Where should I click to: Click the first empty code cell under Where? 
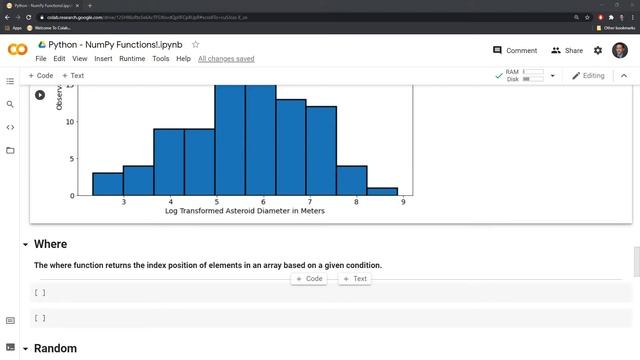(331, 293)
